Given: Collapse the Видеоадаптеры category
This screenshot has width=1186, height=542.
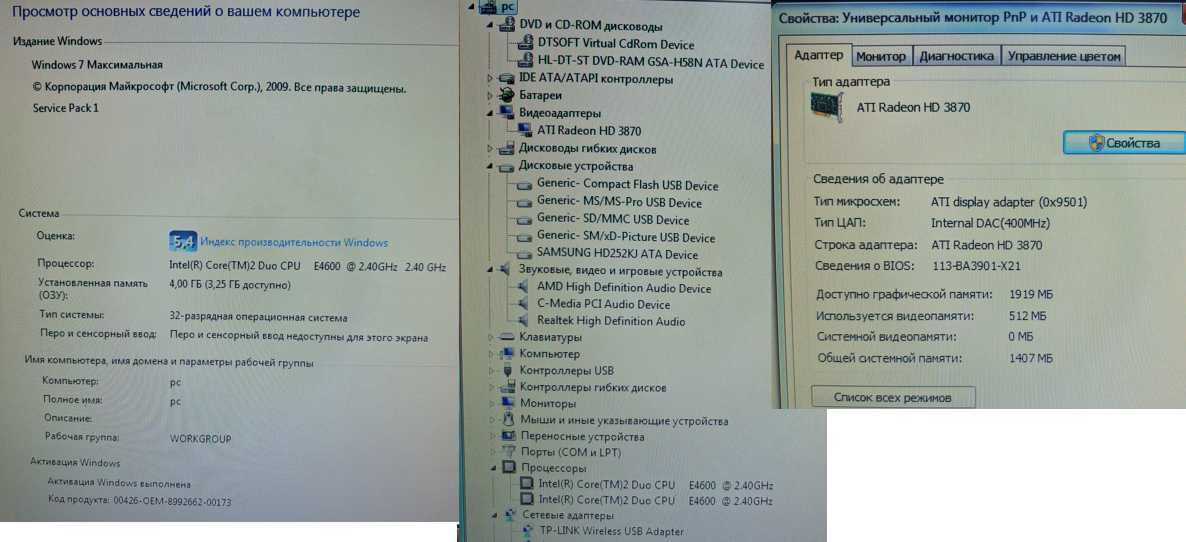Looking at the screenshot, I should [491, 113].
